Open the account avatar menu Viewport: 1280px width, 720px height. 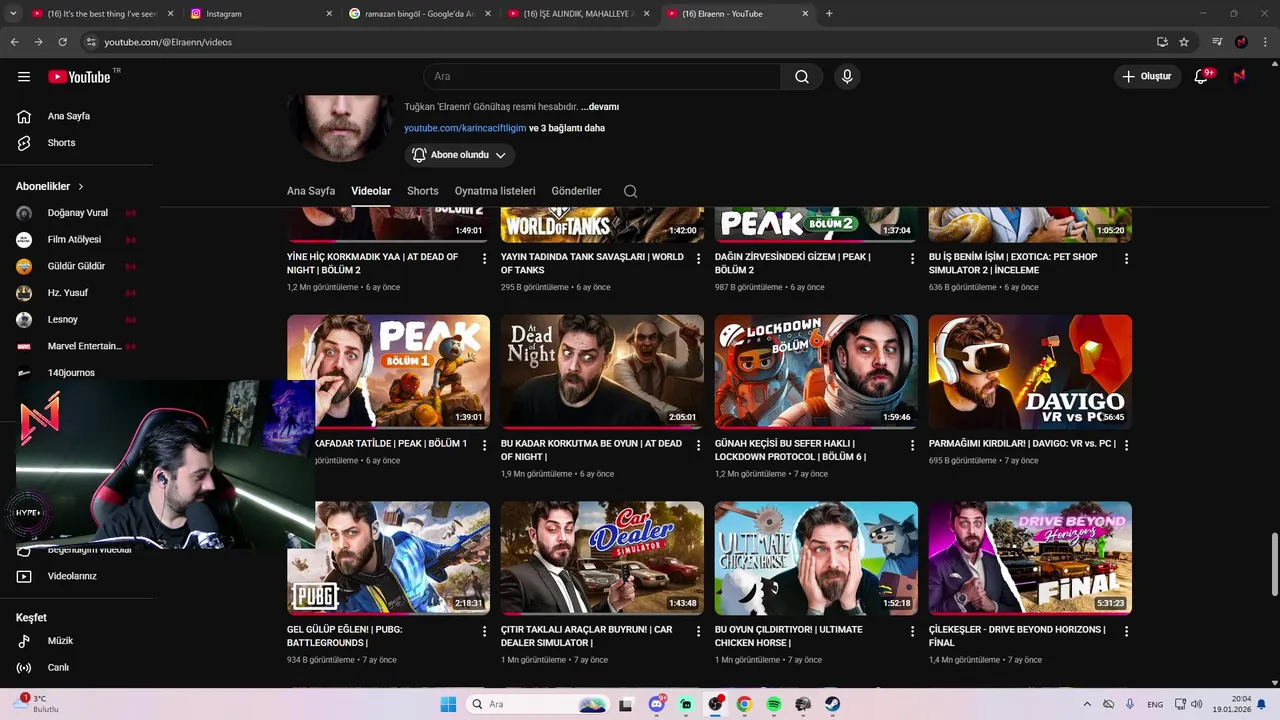[x=1239, y=76]
